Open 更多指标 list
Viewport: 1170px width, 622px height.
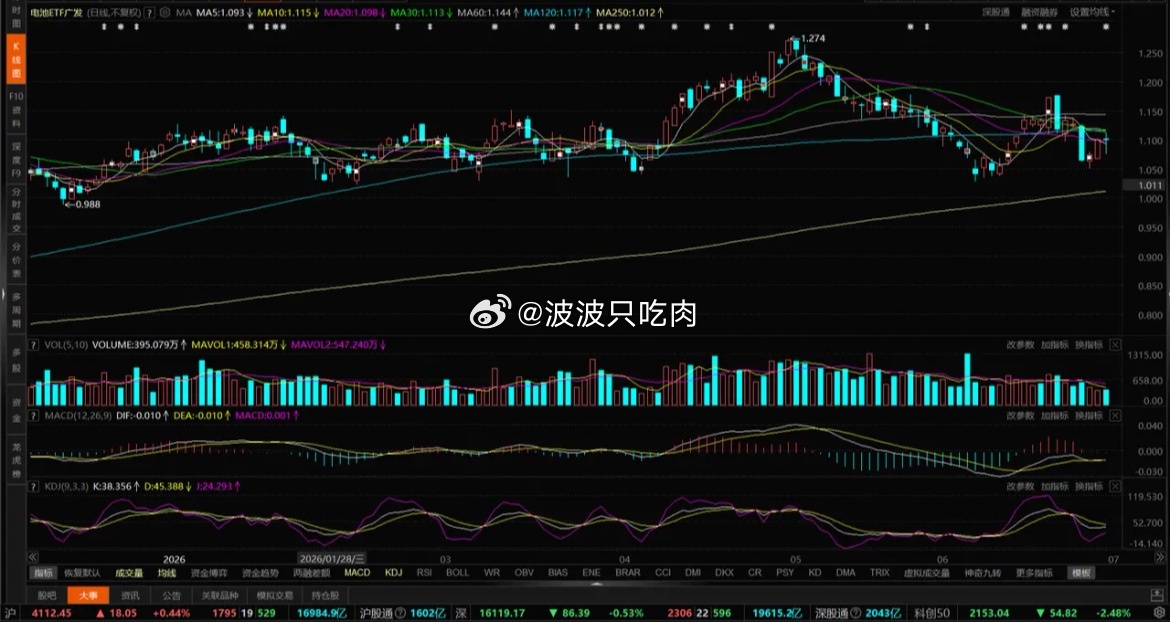pyautogui.click(x=1034, y=573)
